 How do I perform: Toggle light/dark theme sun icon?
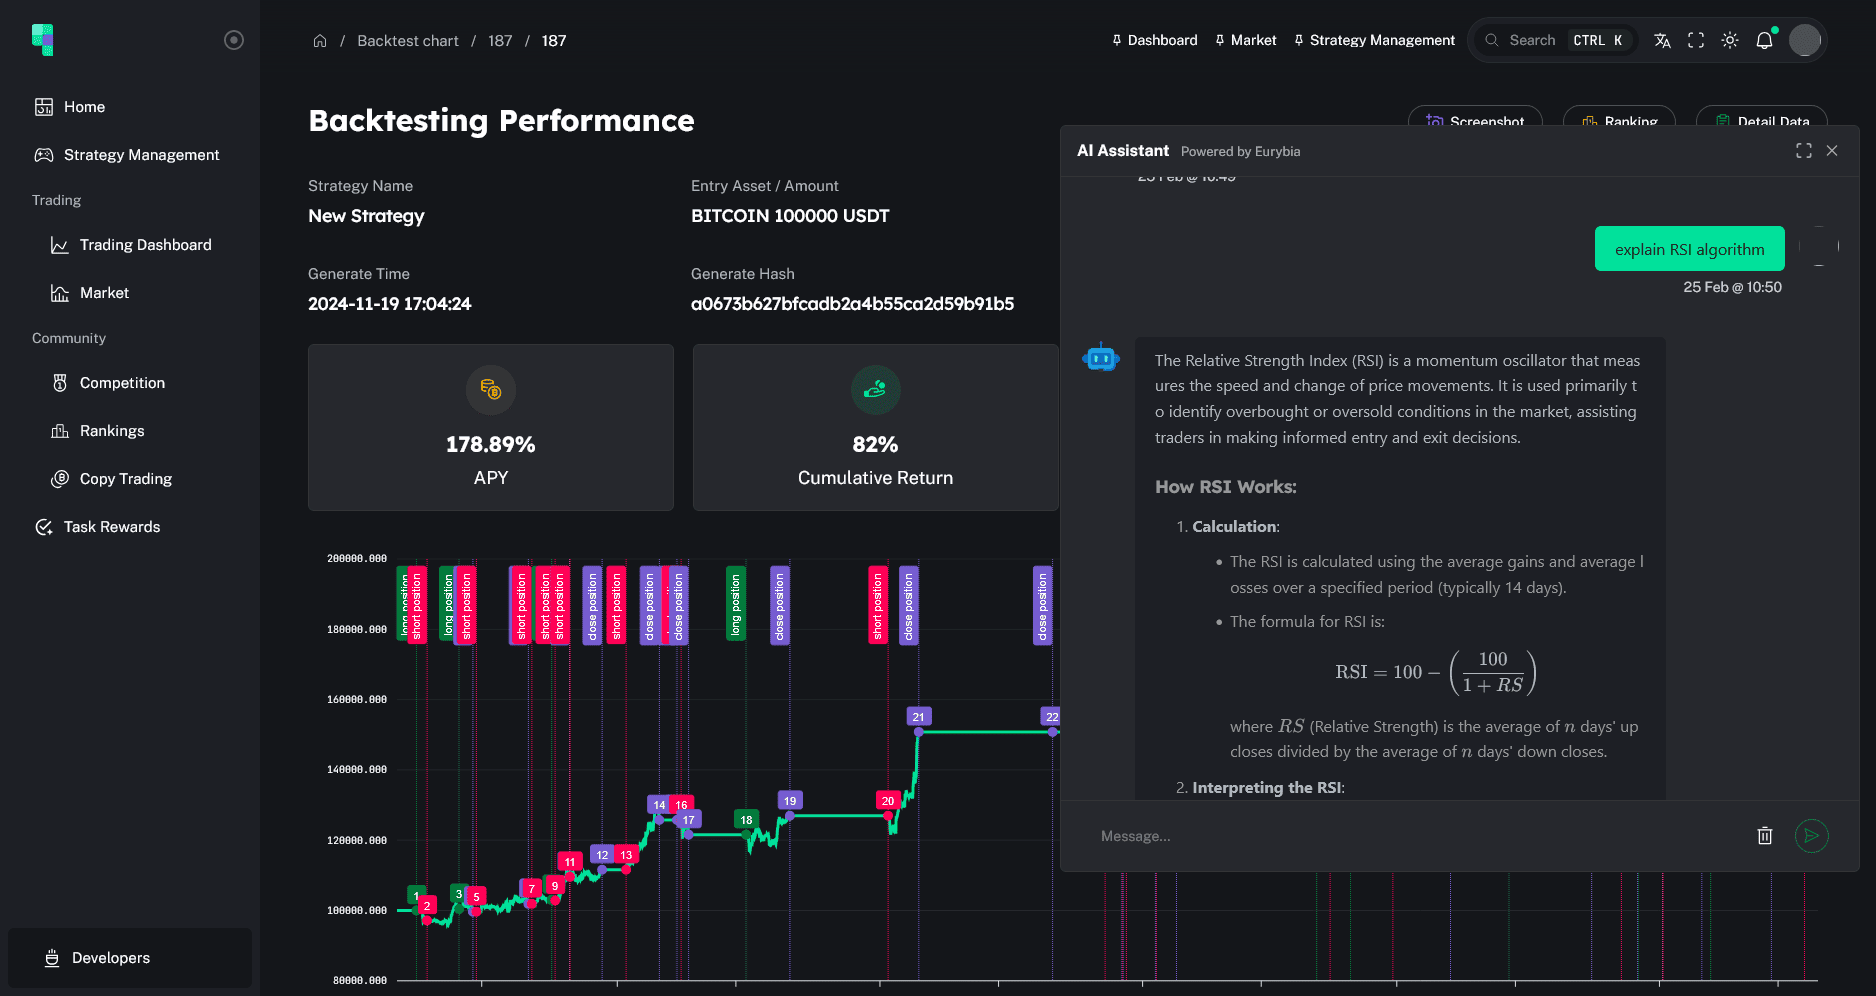tap(1730, 40)
